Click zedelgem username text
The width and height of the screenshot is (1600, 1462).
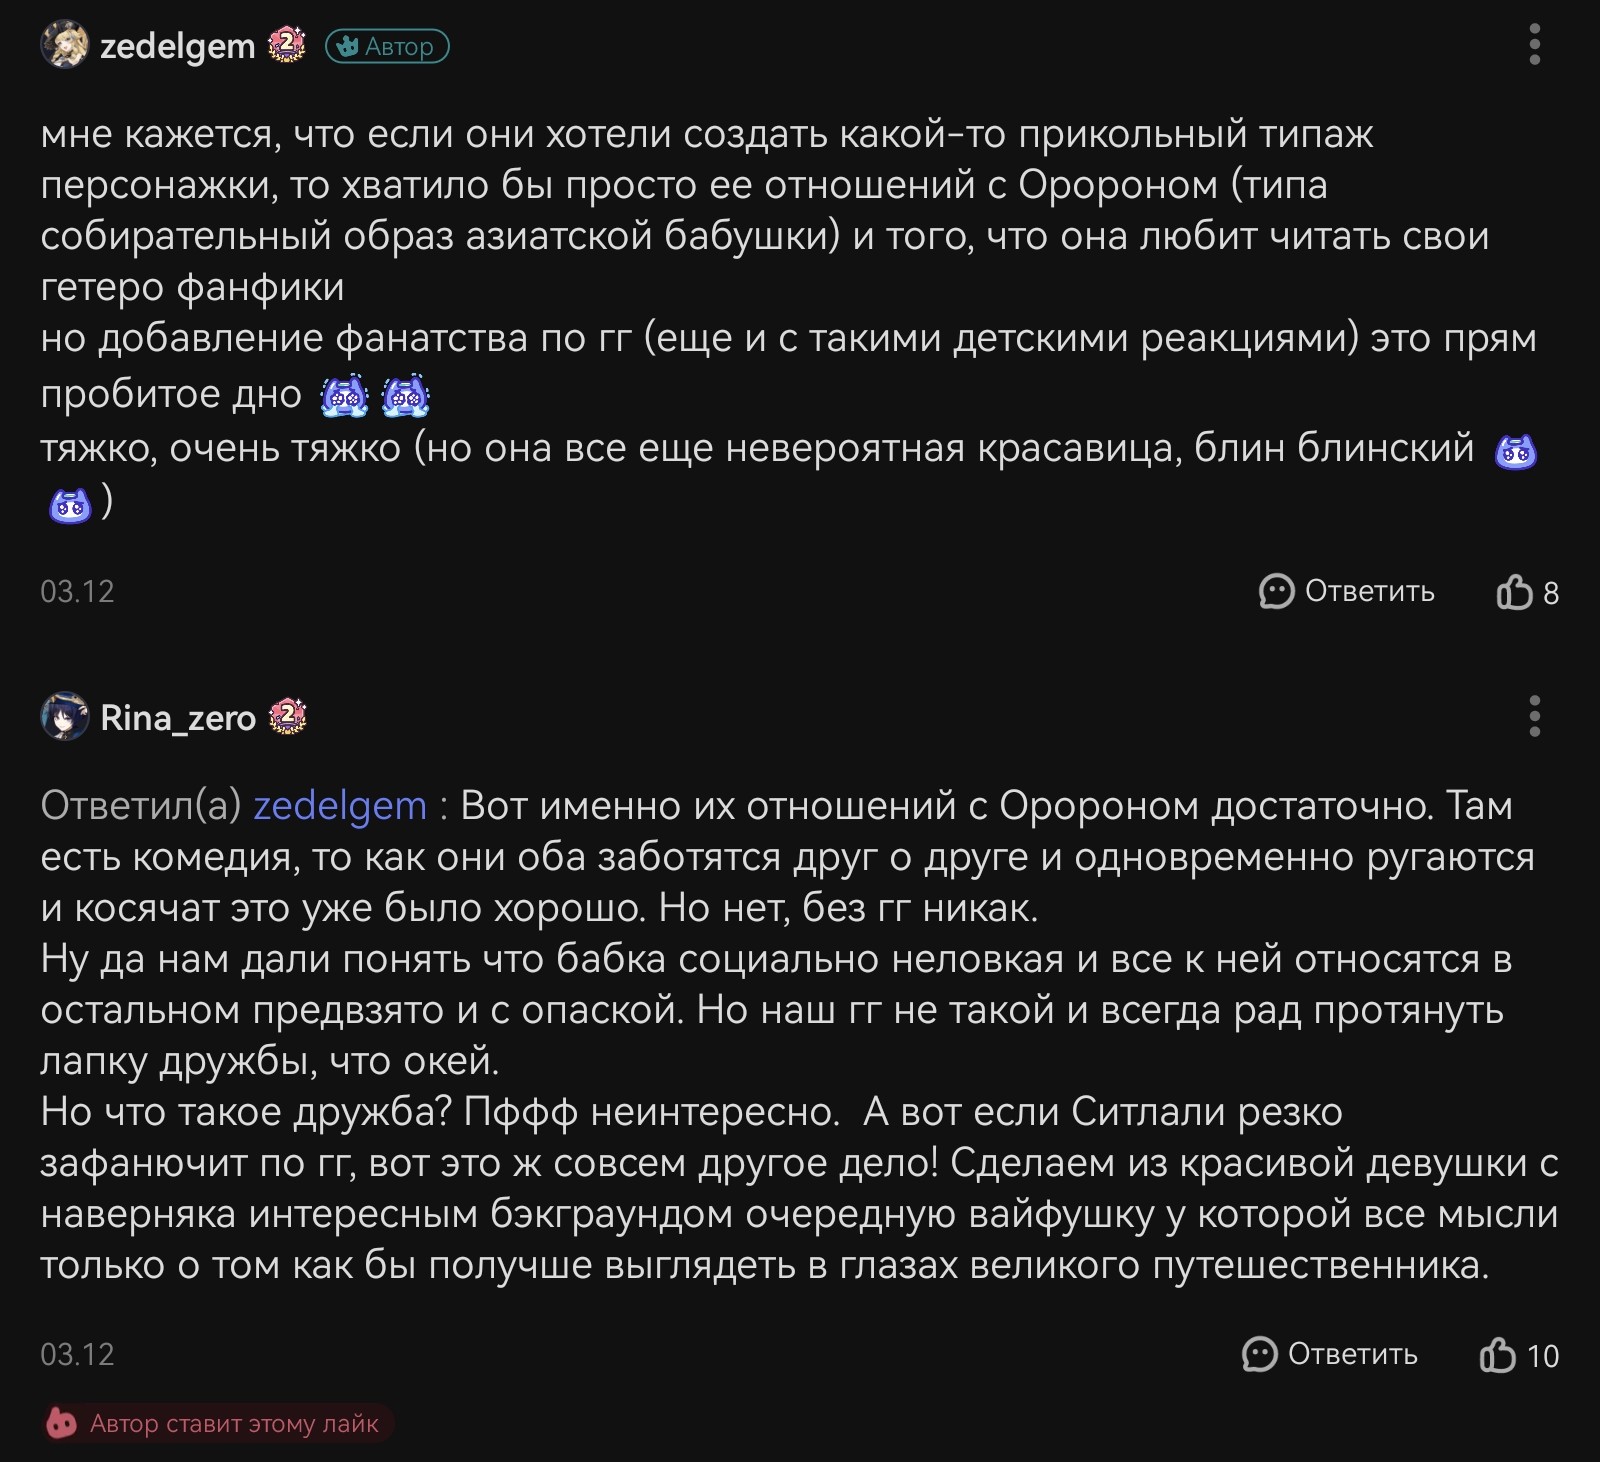pyautogui.click(x=178, y=46)
